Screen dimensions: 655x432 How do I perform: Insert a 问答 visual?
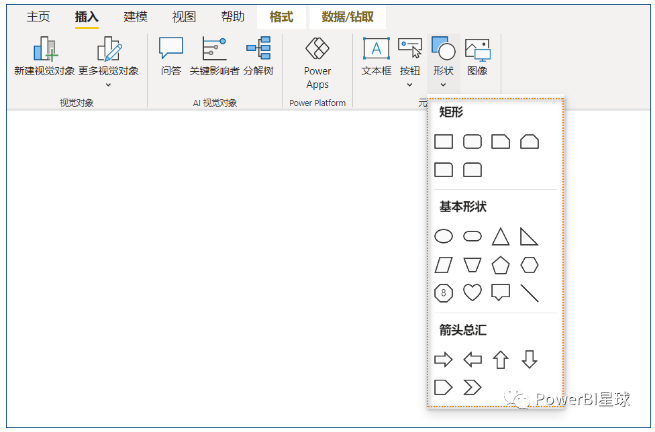click(171, 56)
